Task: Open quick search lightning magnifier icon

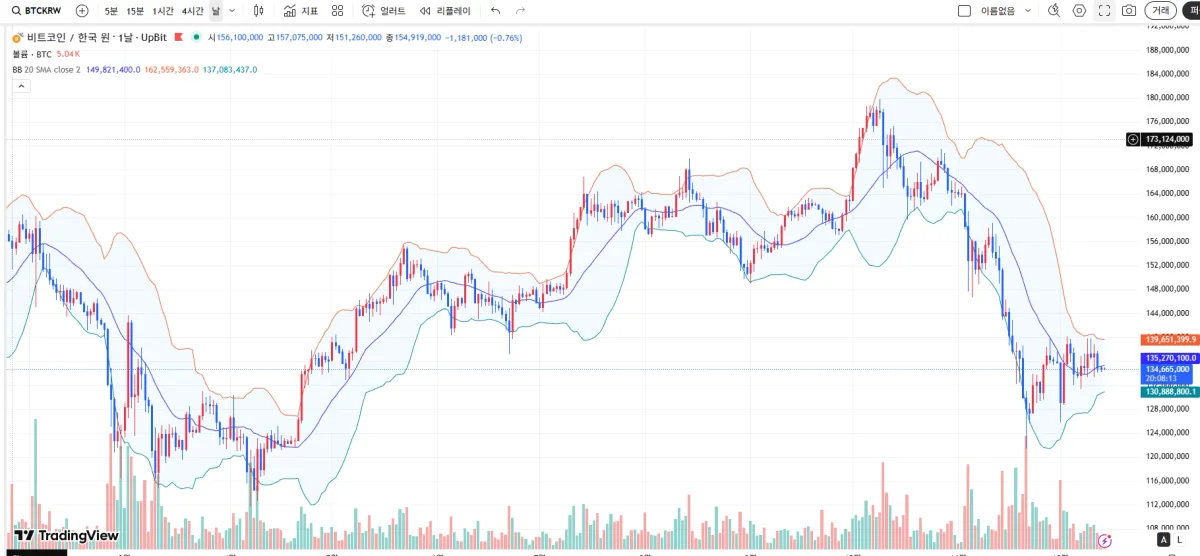Action: 1053,11
